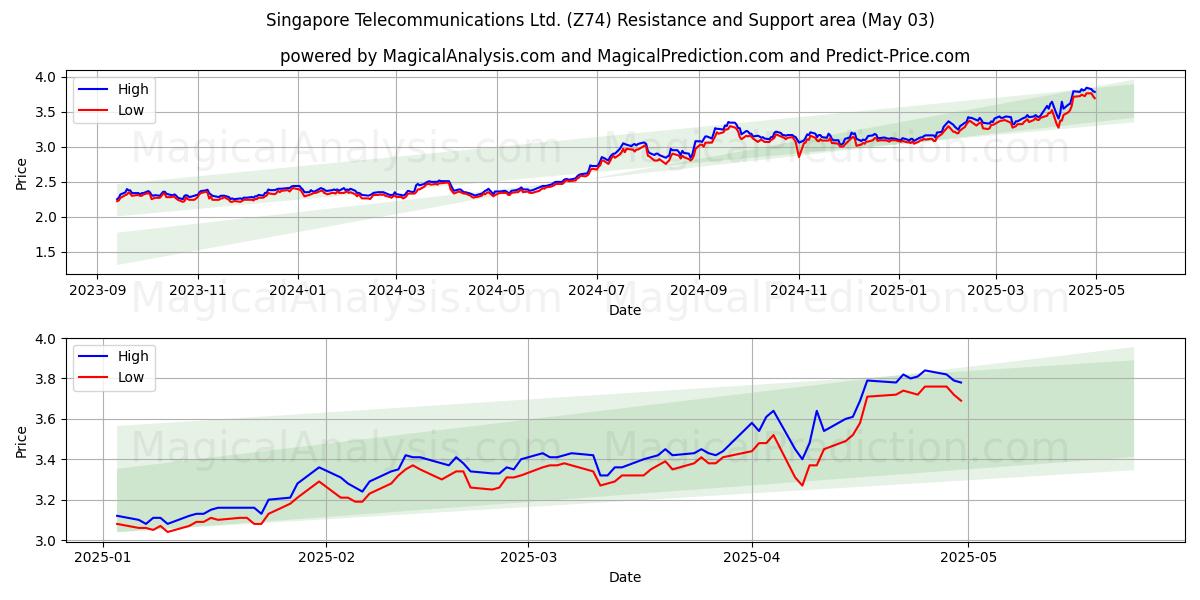Click the '2.5' y-axis tick on top chart
This screenshot has height=600, width=1200.
pos(48,182)
